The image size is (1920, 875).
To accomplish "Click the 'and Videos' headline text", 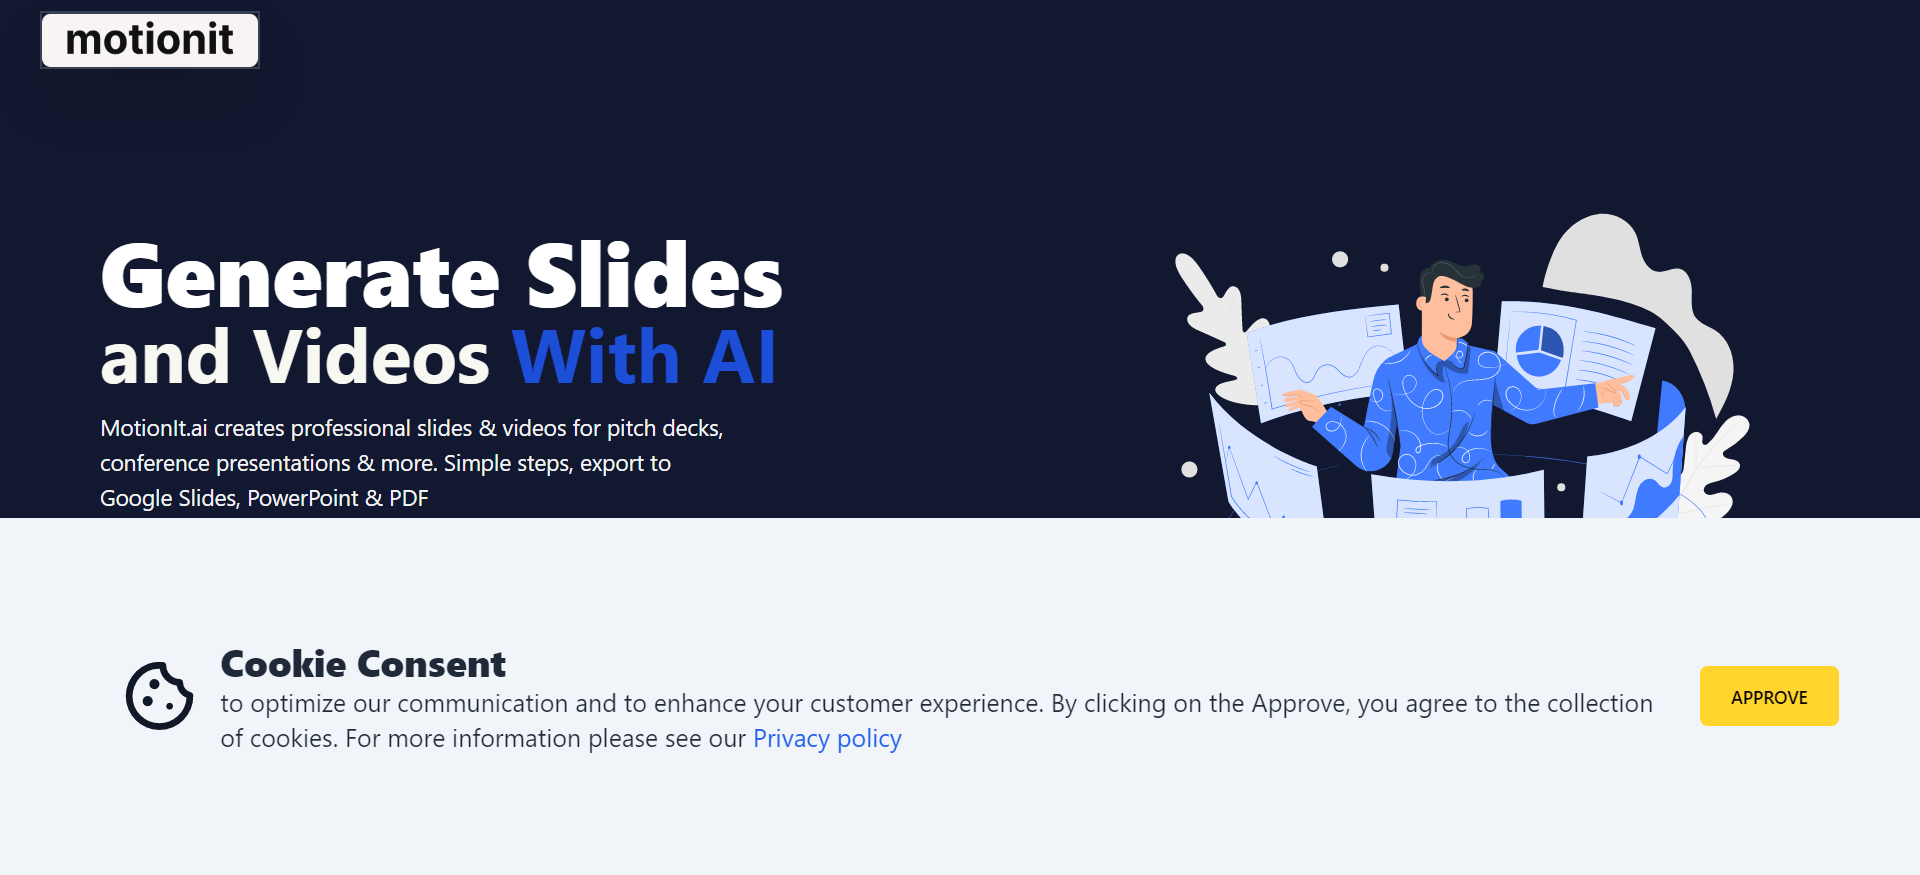I will [x=295, y=357].
